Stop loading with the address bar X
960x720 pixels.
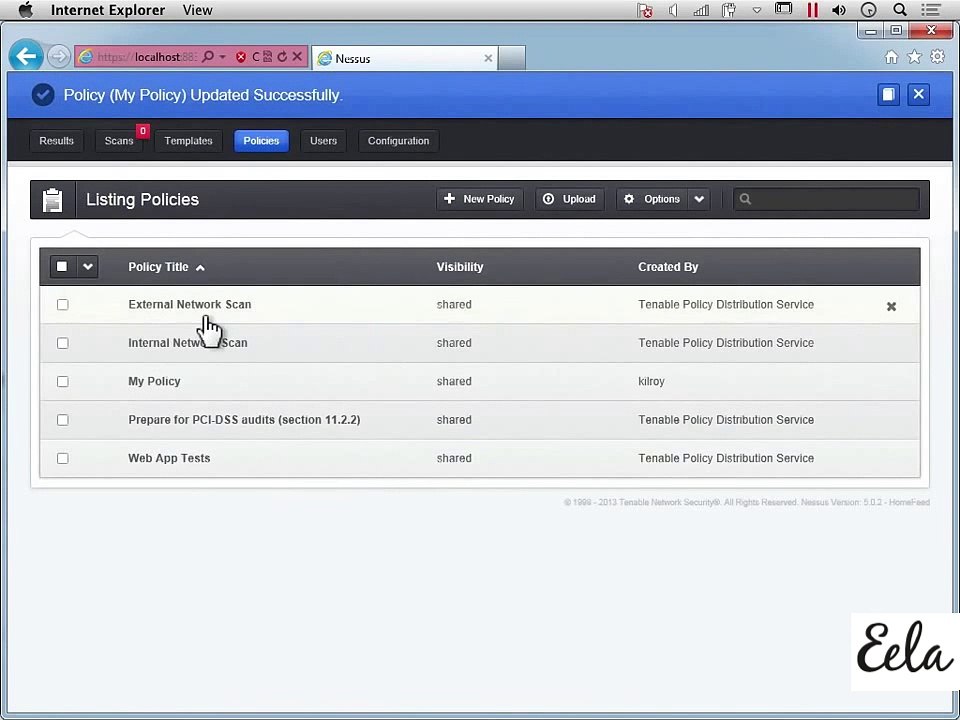coord(297,56)
